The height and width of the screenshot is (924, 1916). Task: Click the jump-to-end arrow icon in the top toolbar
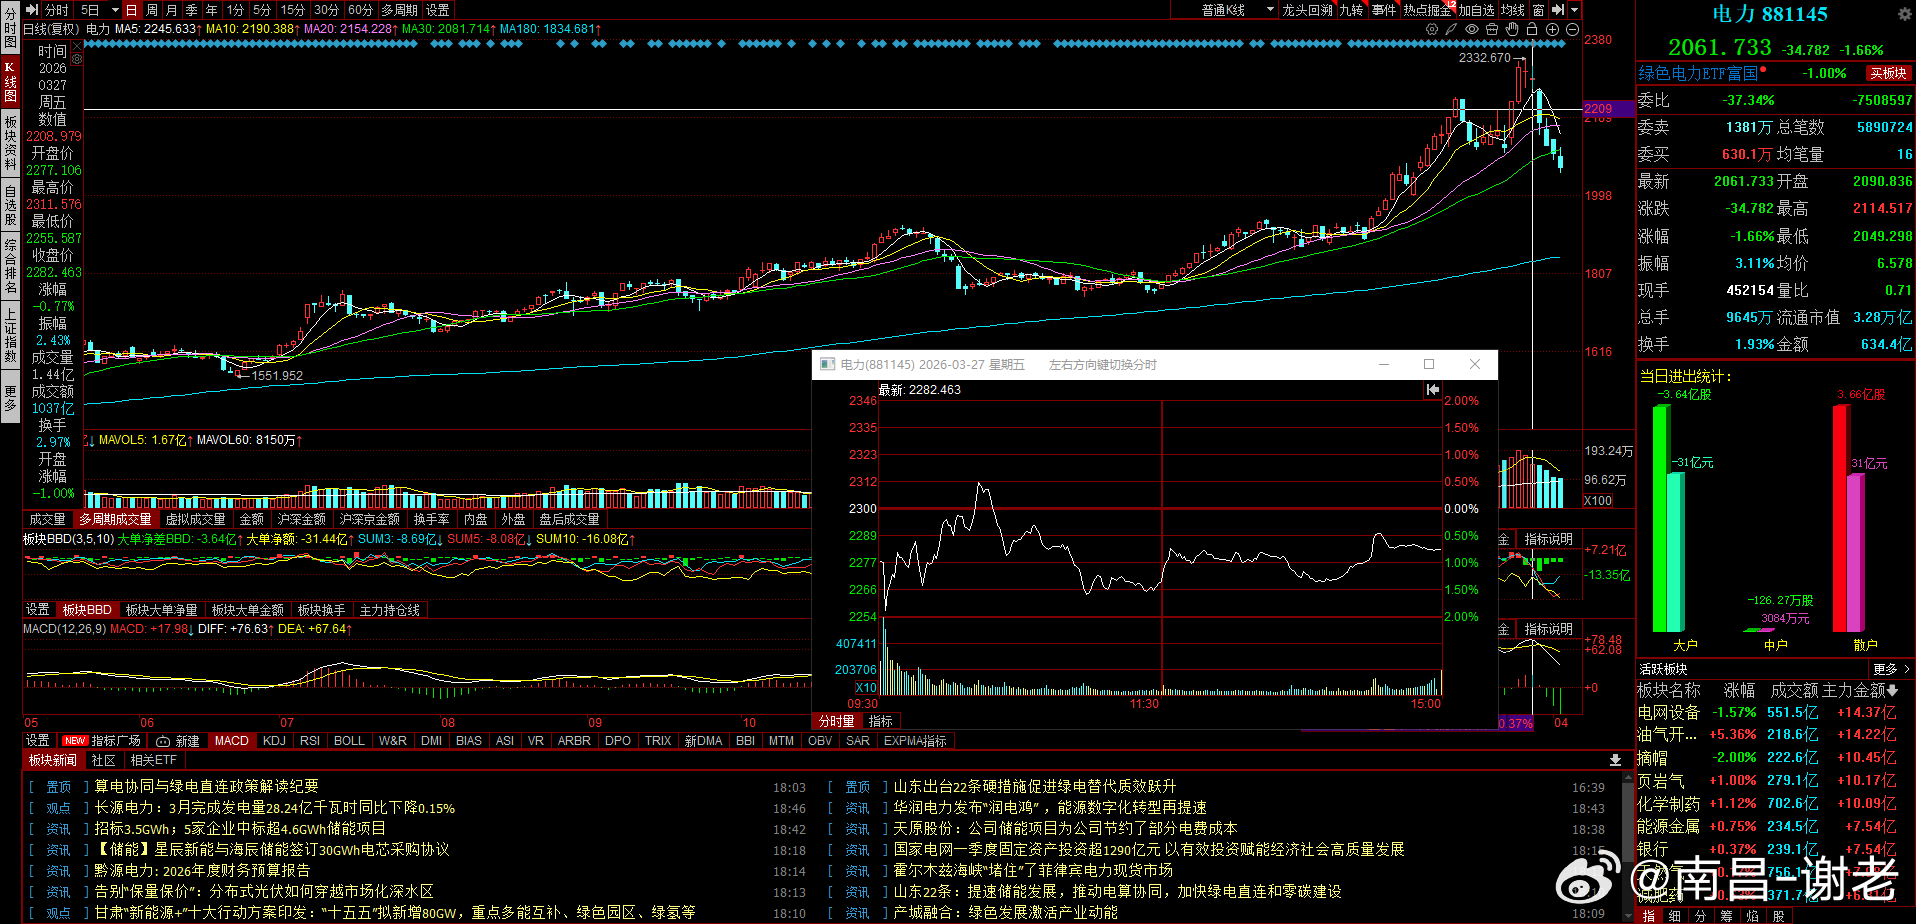[1558, 10]
